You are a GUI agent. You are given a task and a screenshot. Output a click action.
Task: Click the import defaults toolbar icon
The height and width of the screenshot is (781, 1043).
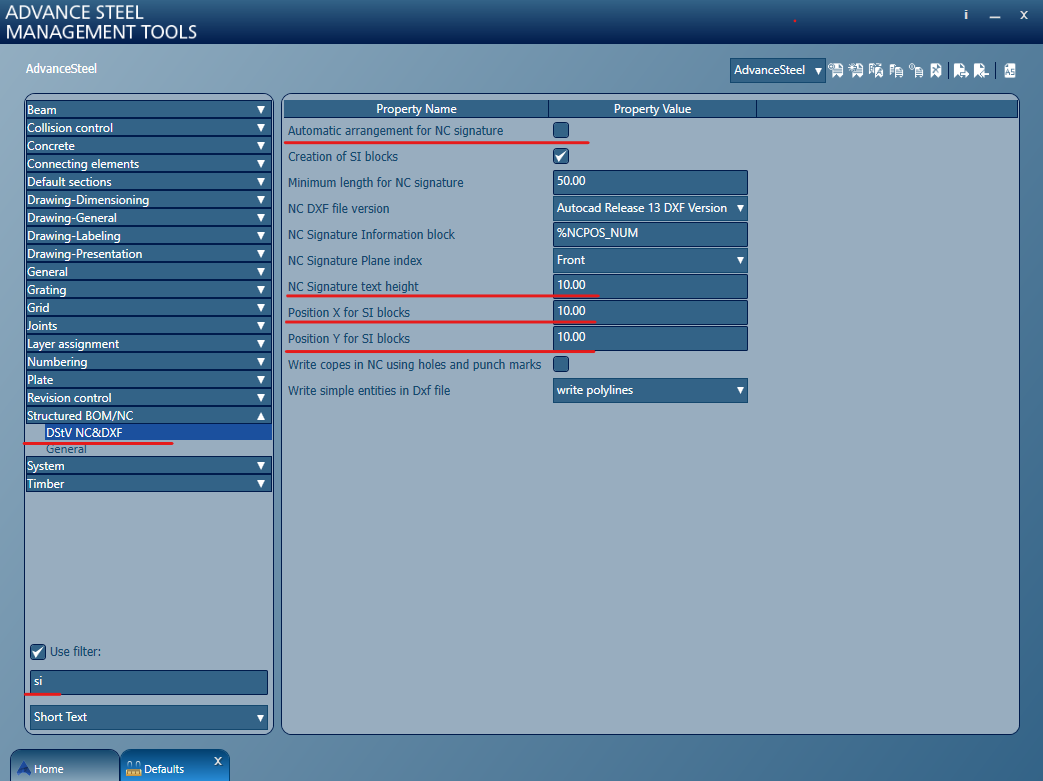point(980,70)
